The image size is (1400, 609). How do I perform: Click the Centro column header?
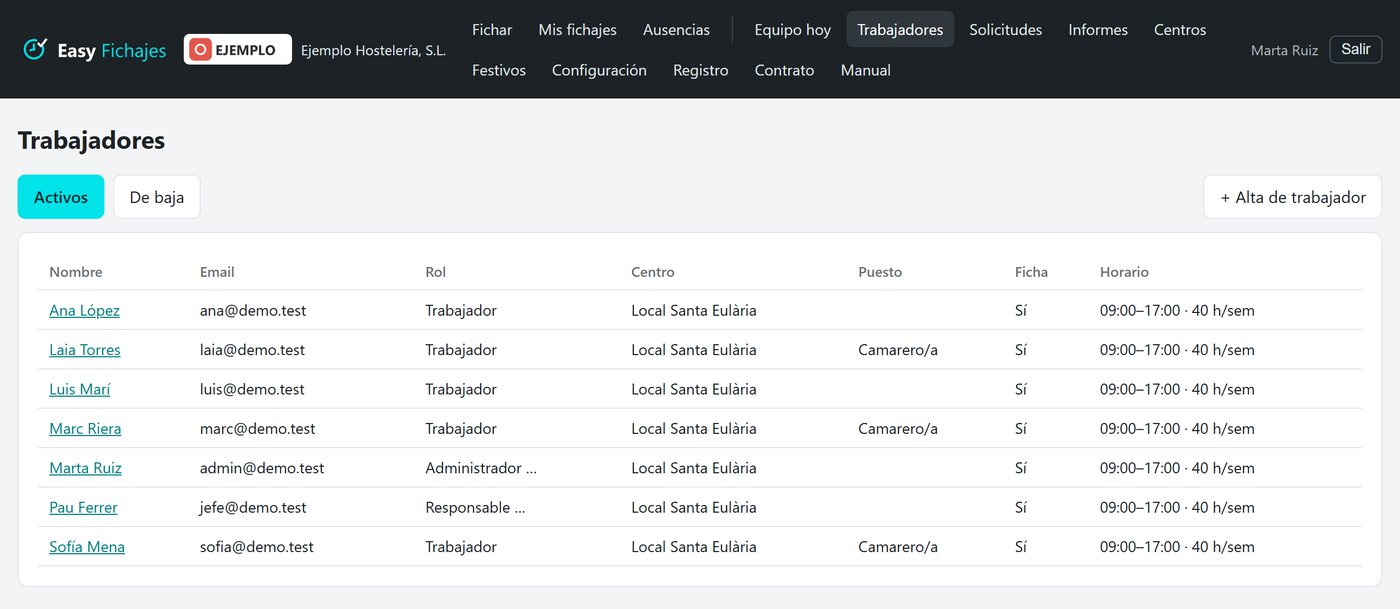[653, 272]
